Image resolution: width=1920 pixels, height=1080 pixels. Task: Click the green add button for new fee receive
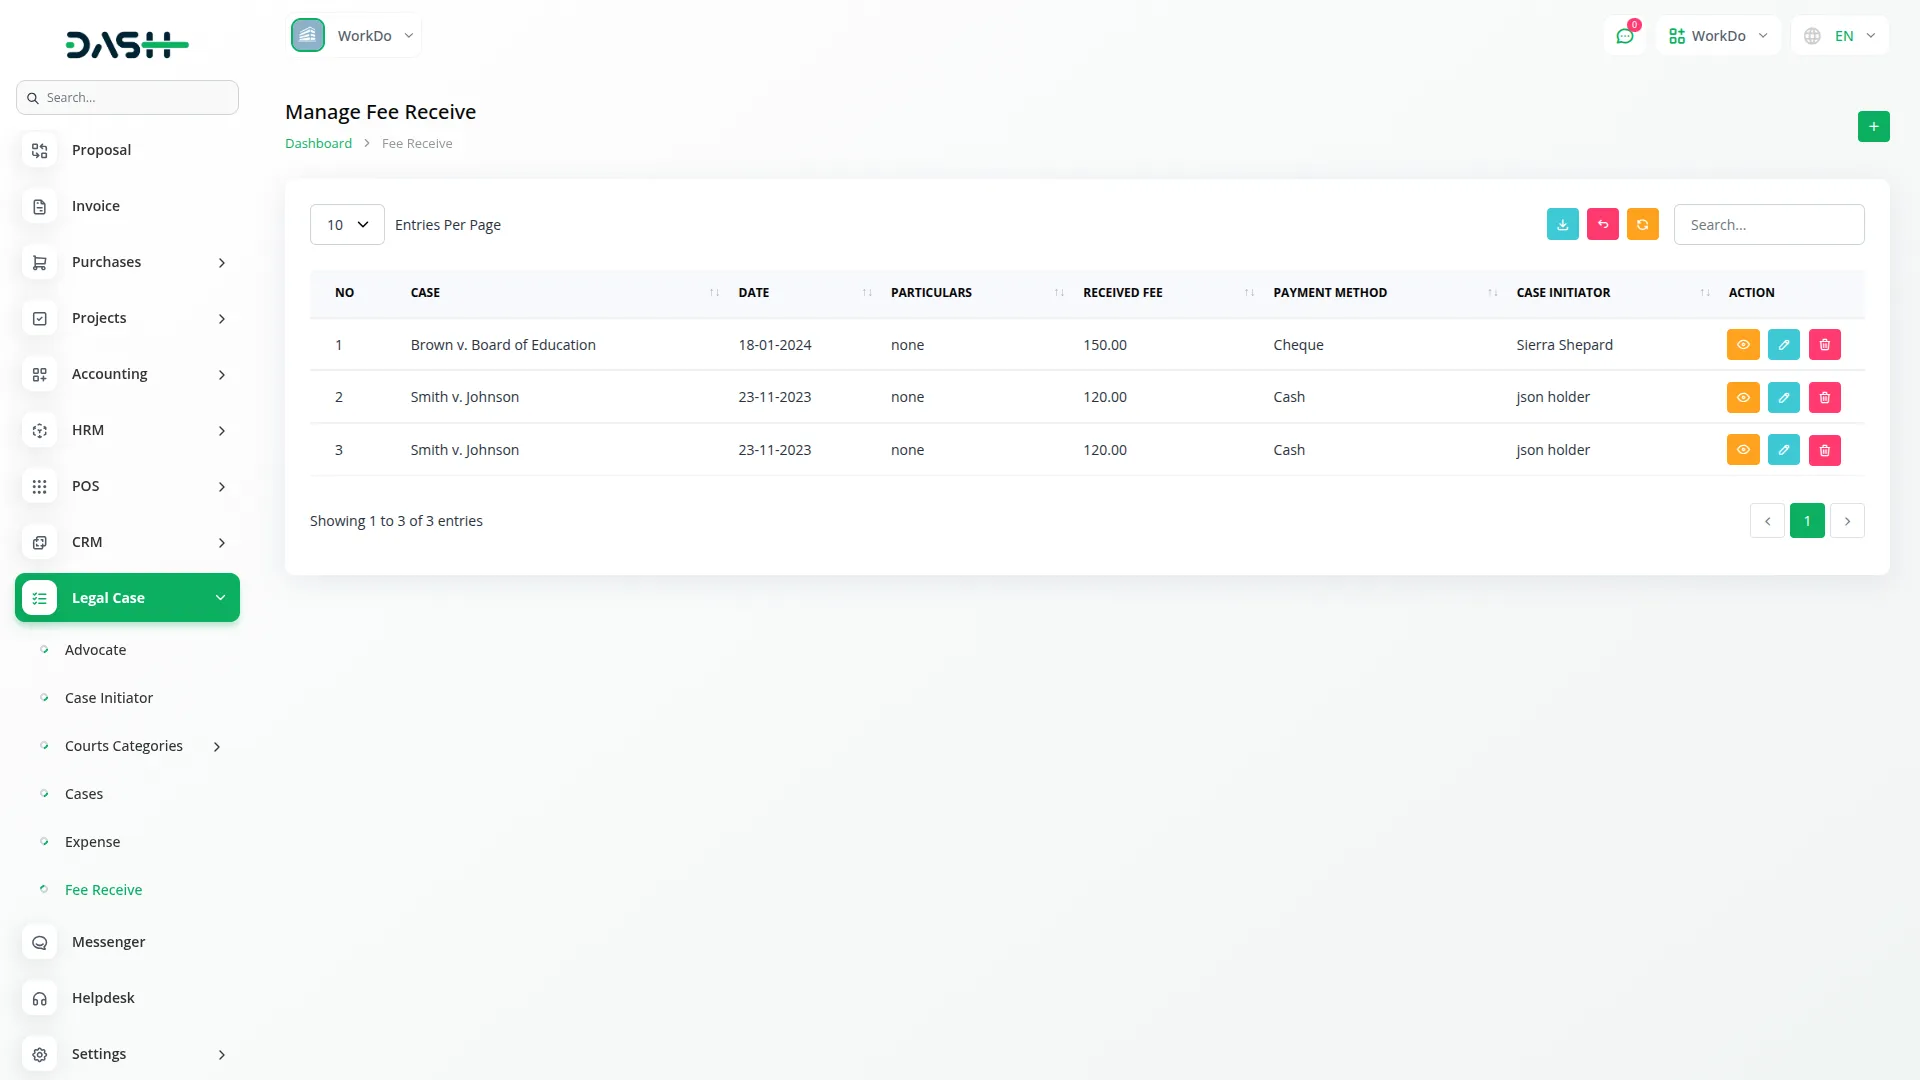[x=1873, y=126]
